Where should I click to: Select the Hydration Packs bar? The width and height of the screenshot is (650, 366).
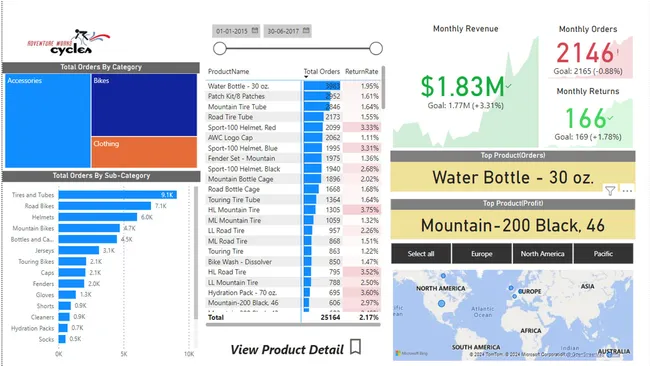63,328
